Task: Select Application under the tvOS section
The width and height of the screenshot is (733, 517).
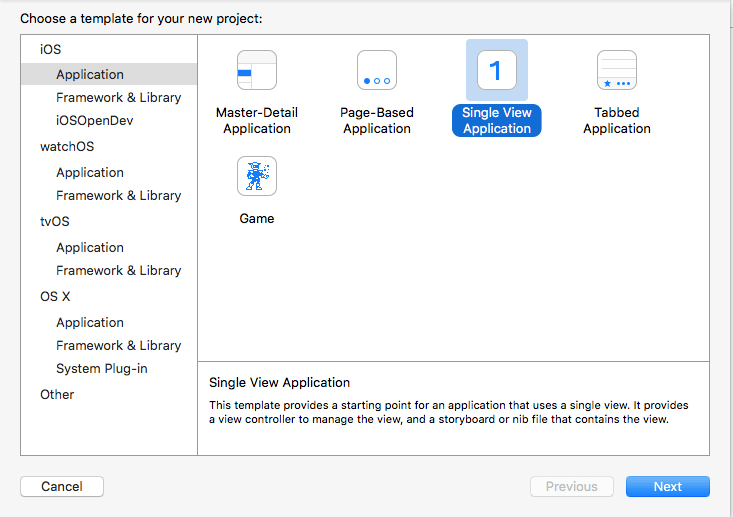Action: point(90,247)
